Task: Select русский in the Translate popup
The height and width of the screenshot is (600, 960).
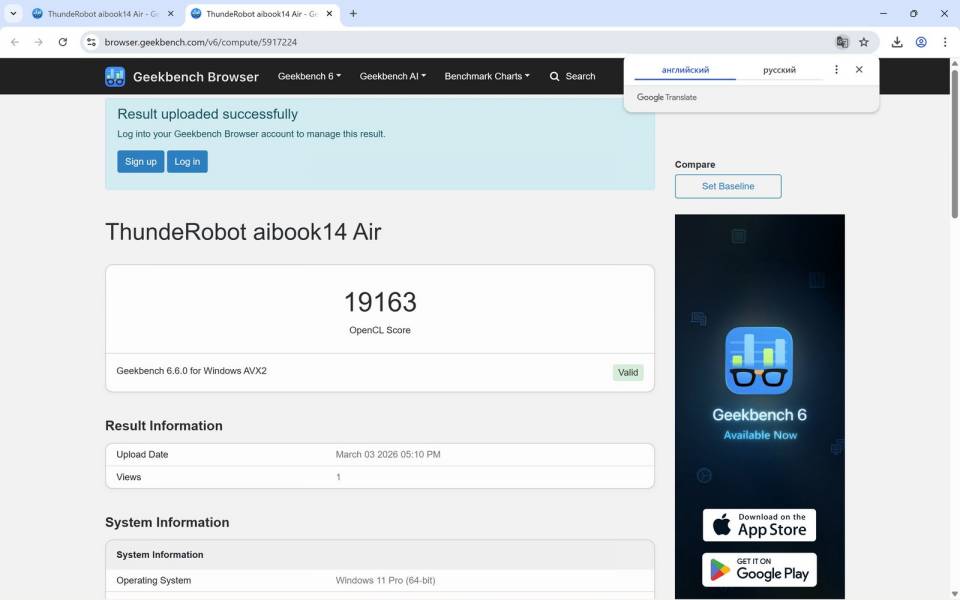Action: pos(779,69)
